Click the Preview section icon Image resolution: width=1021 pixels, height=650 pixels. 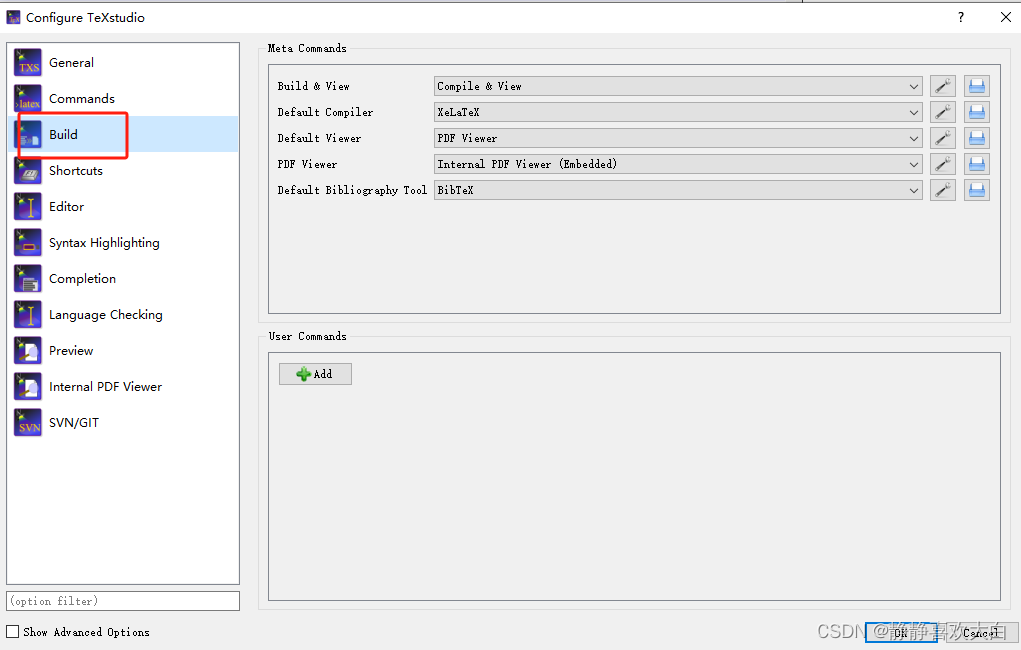click(27, 350)
